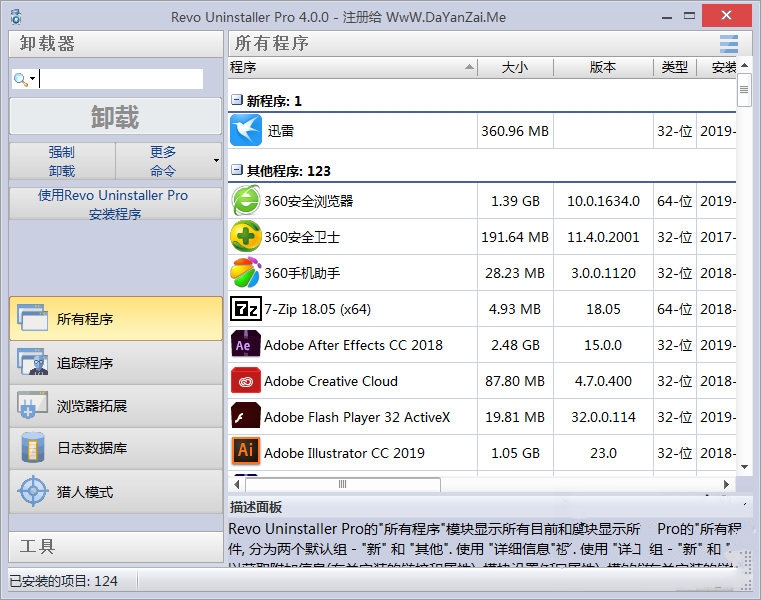Click the horizontal scrollbar left arrow

click(236, 484)
